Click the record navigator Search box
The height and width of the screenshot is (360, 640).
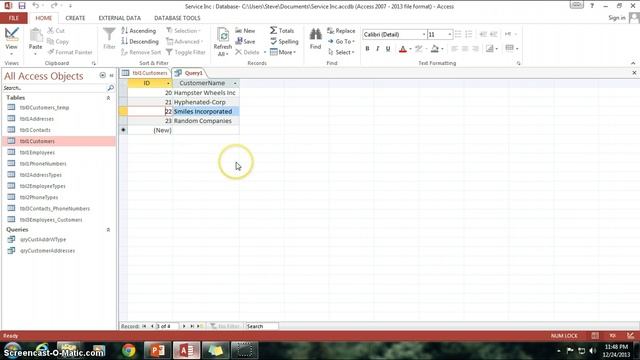point(262,326)
